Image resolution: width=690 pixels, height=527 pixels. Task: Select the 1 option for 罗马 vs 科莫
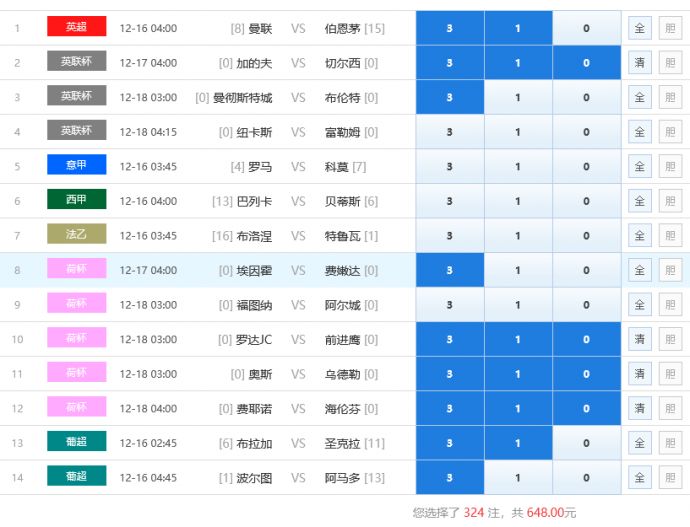coord(517,166)
